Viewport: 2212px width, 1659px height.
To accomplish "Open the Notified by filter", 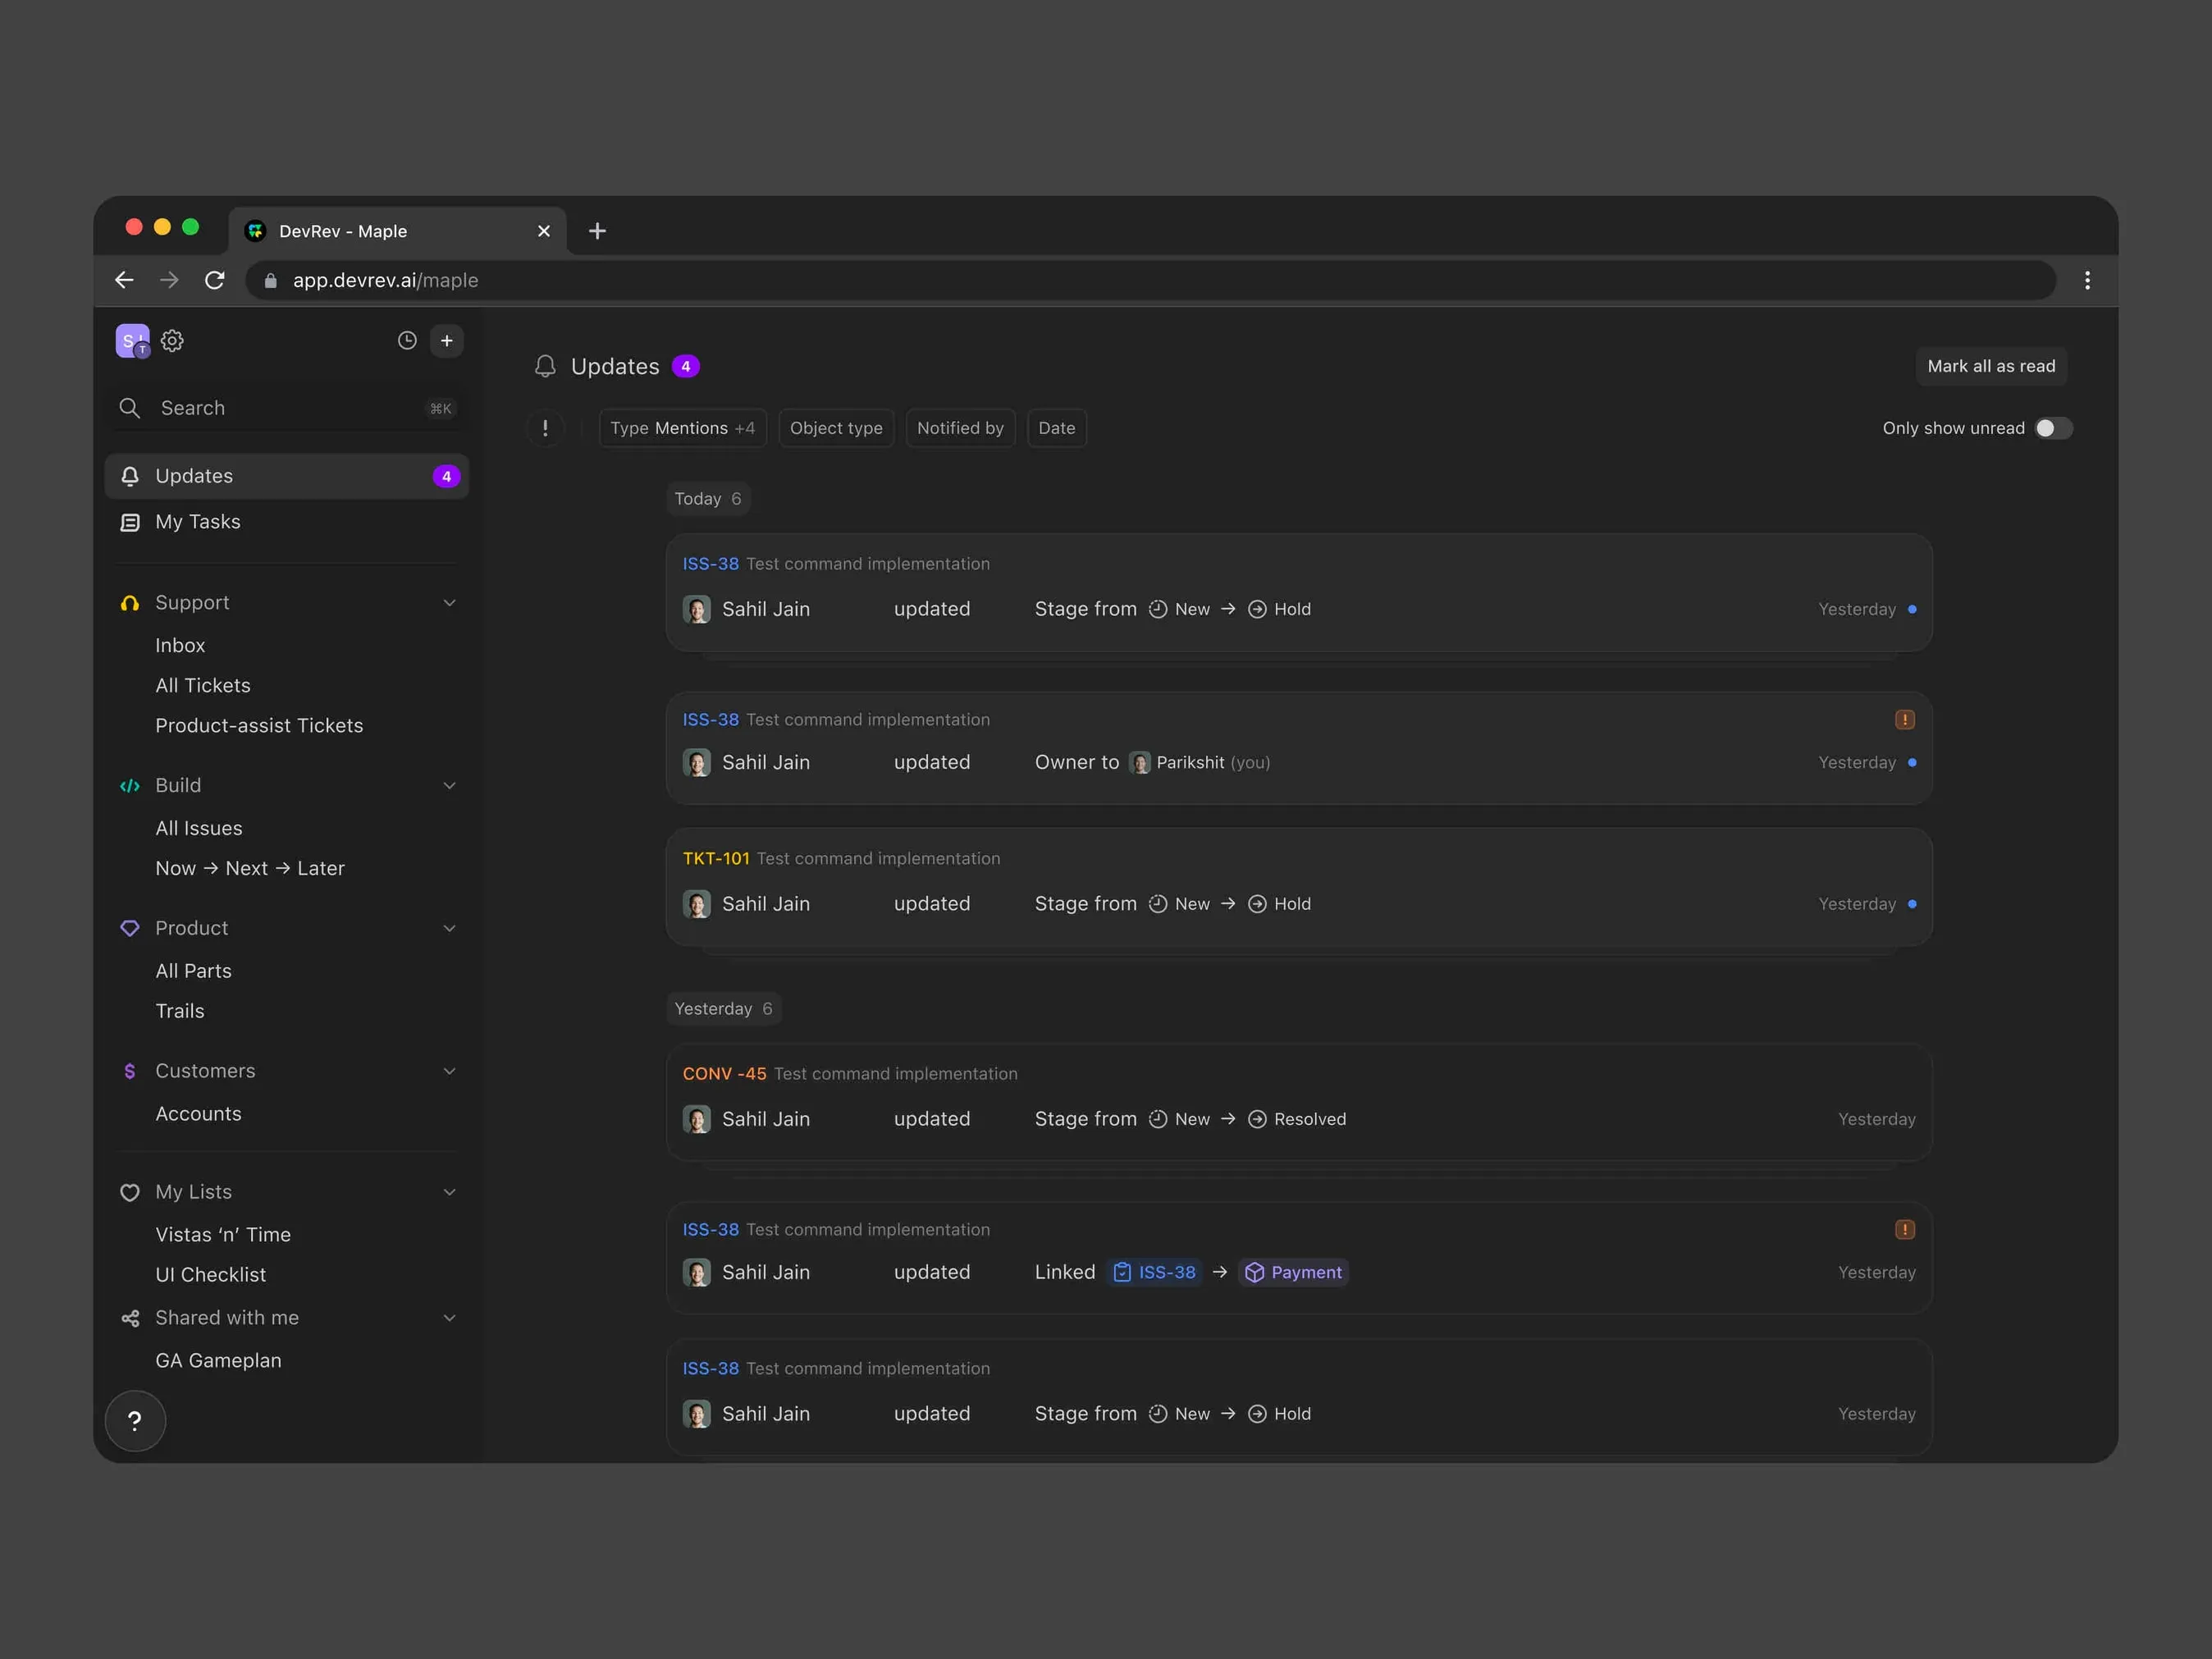I will point(960,428).
